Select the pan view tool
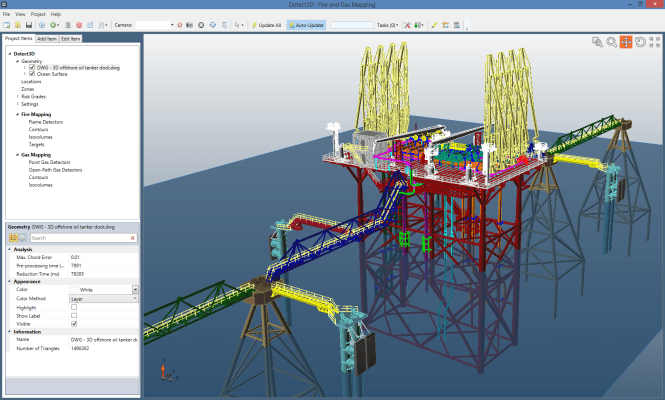This screenshot has width=665, height=400. pos(626,42)
